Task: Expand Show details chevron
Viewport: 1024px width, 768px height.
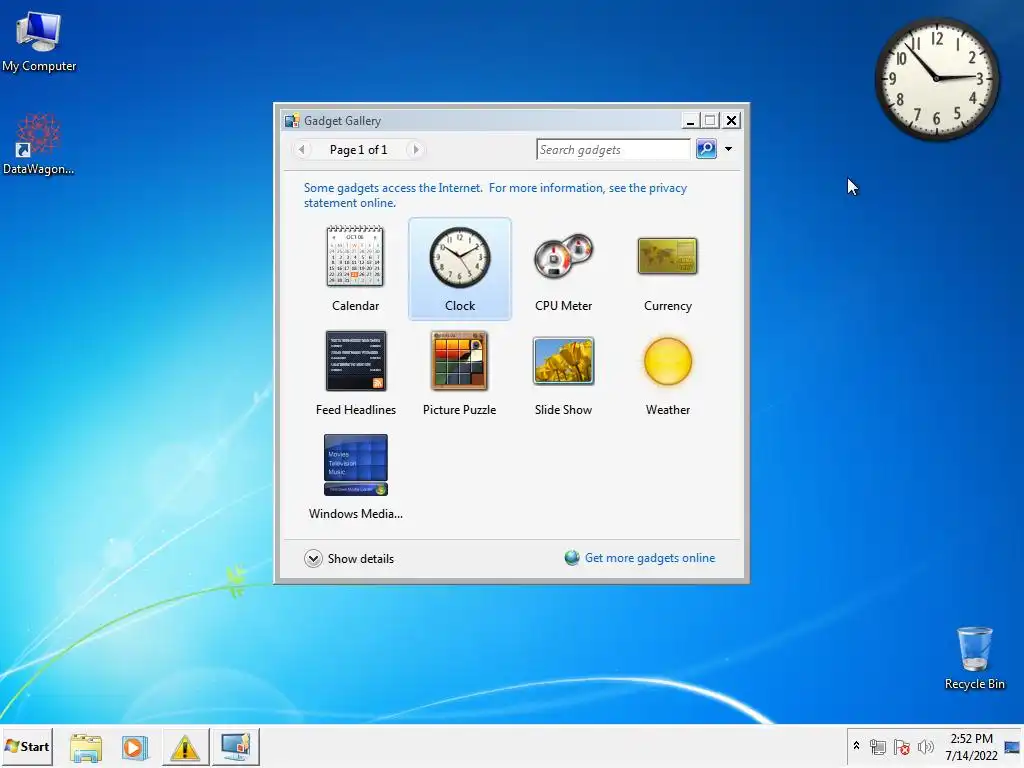Action: (313, 558)
